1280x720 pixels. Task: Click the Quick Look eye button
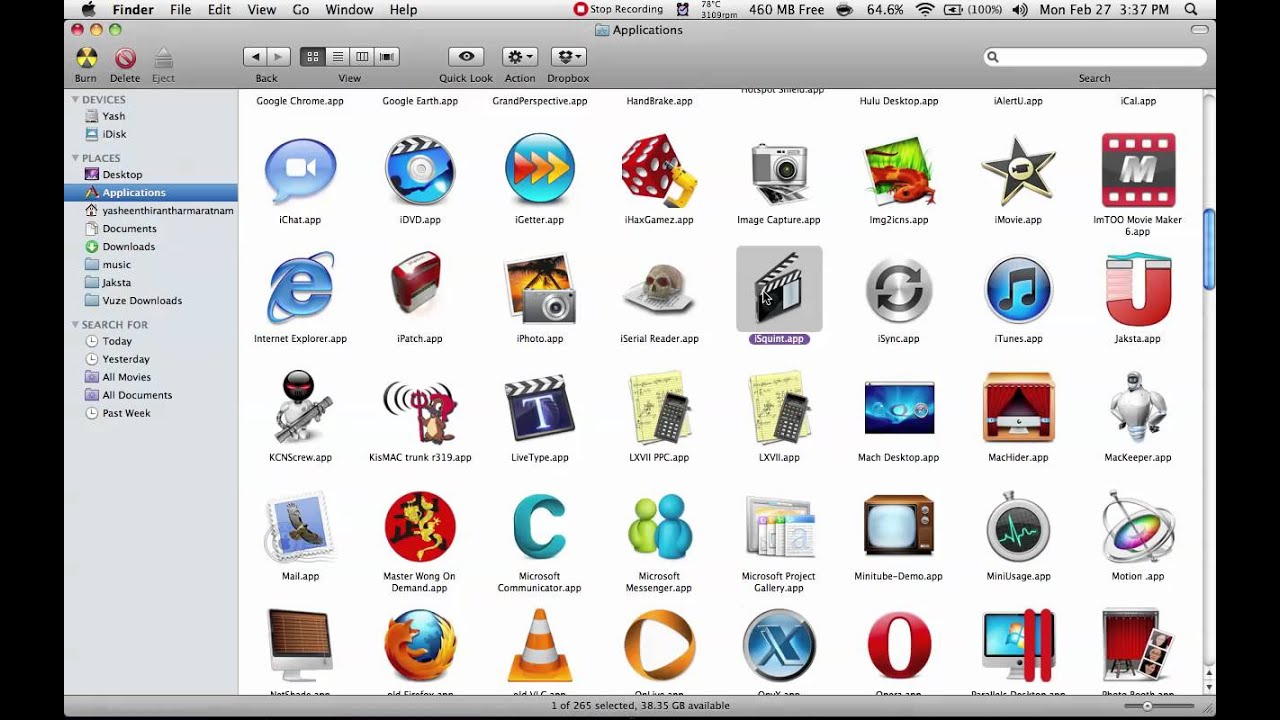click(x=466, y=57)
